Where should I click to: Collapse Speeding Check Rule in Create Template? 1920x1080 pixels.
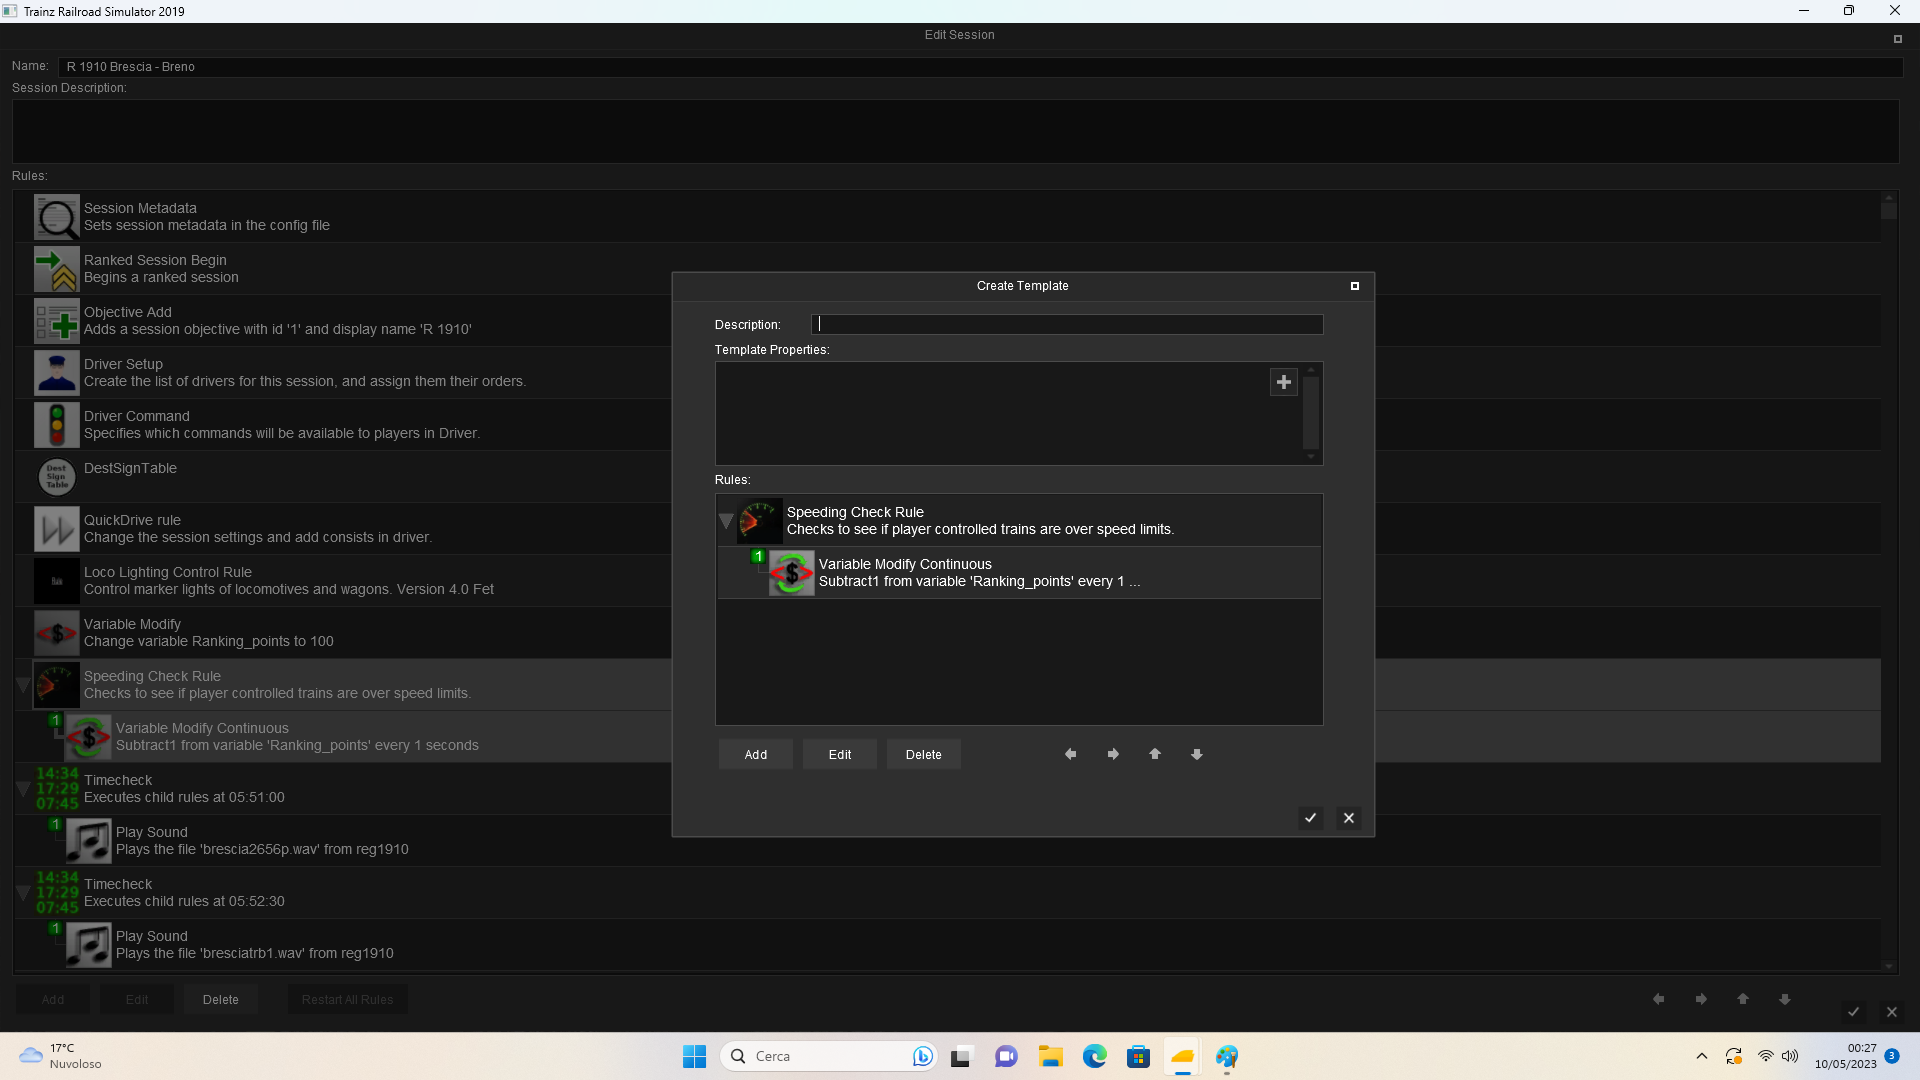tap(726, 521)
